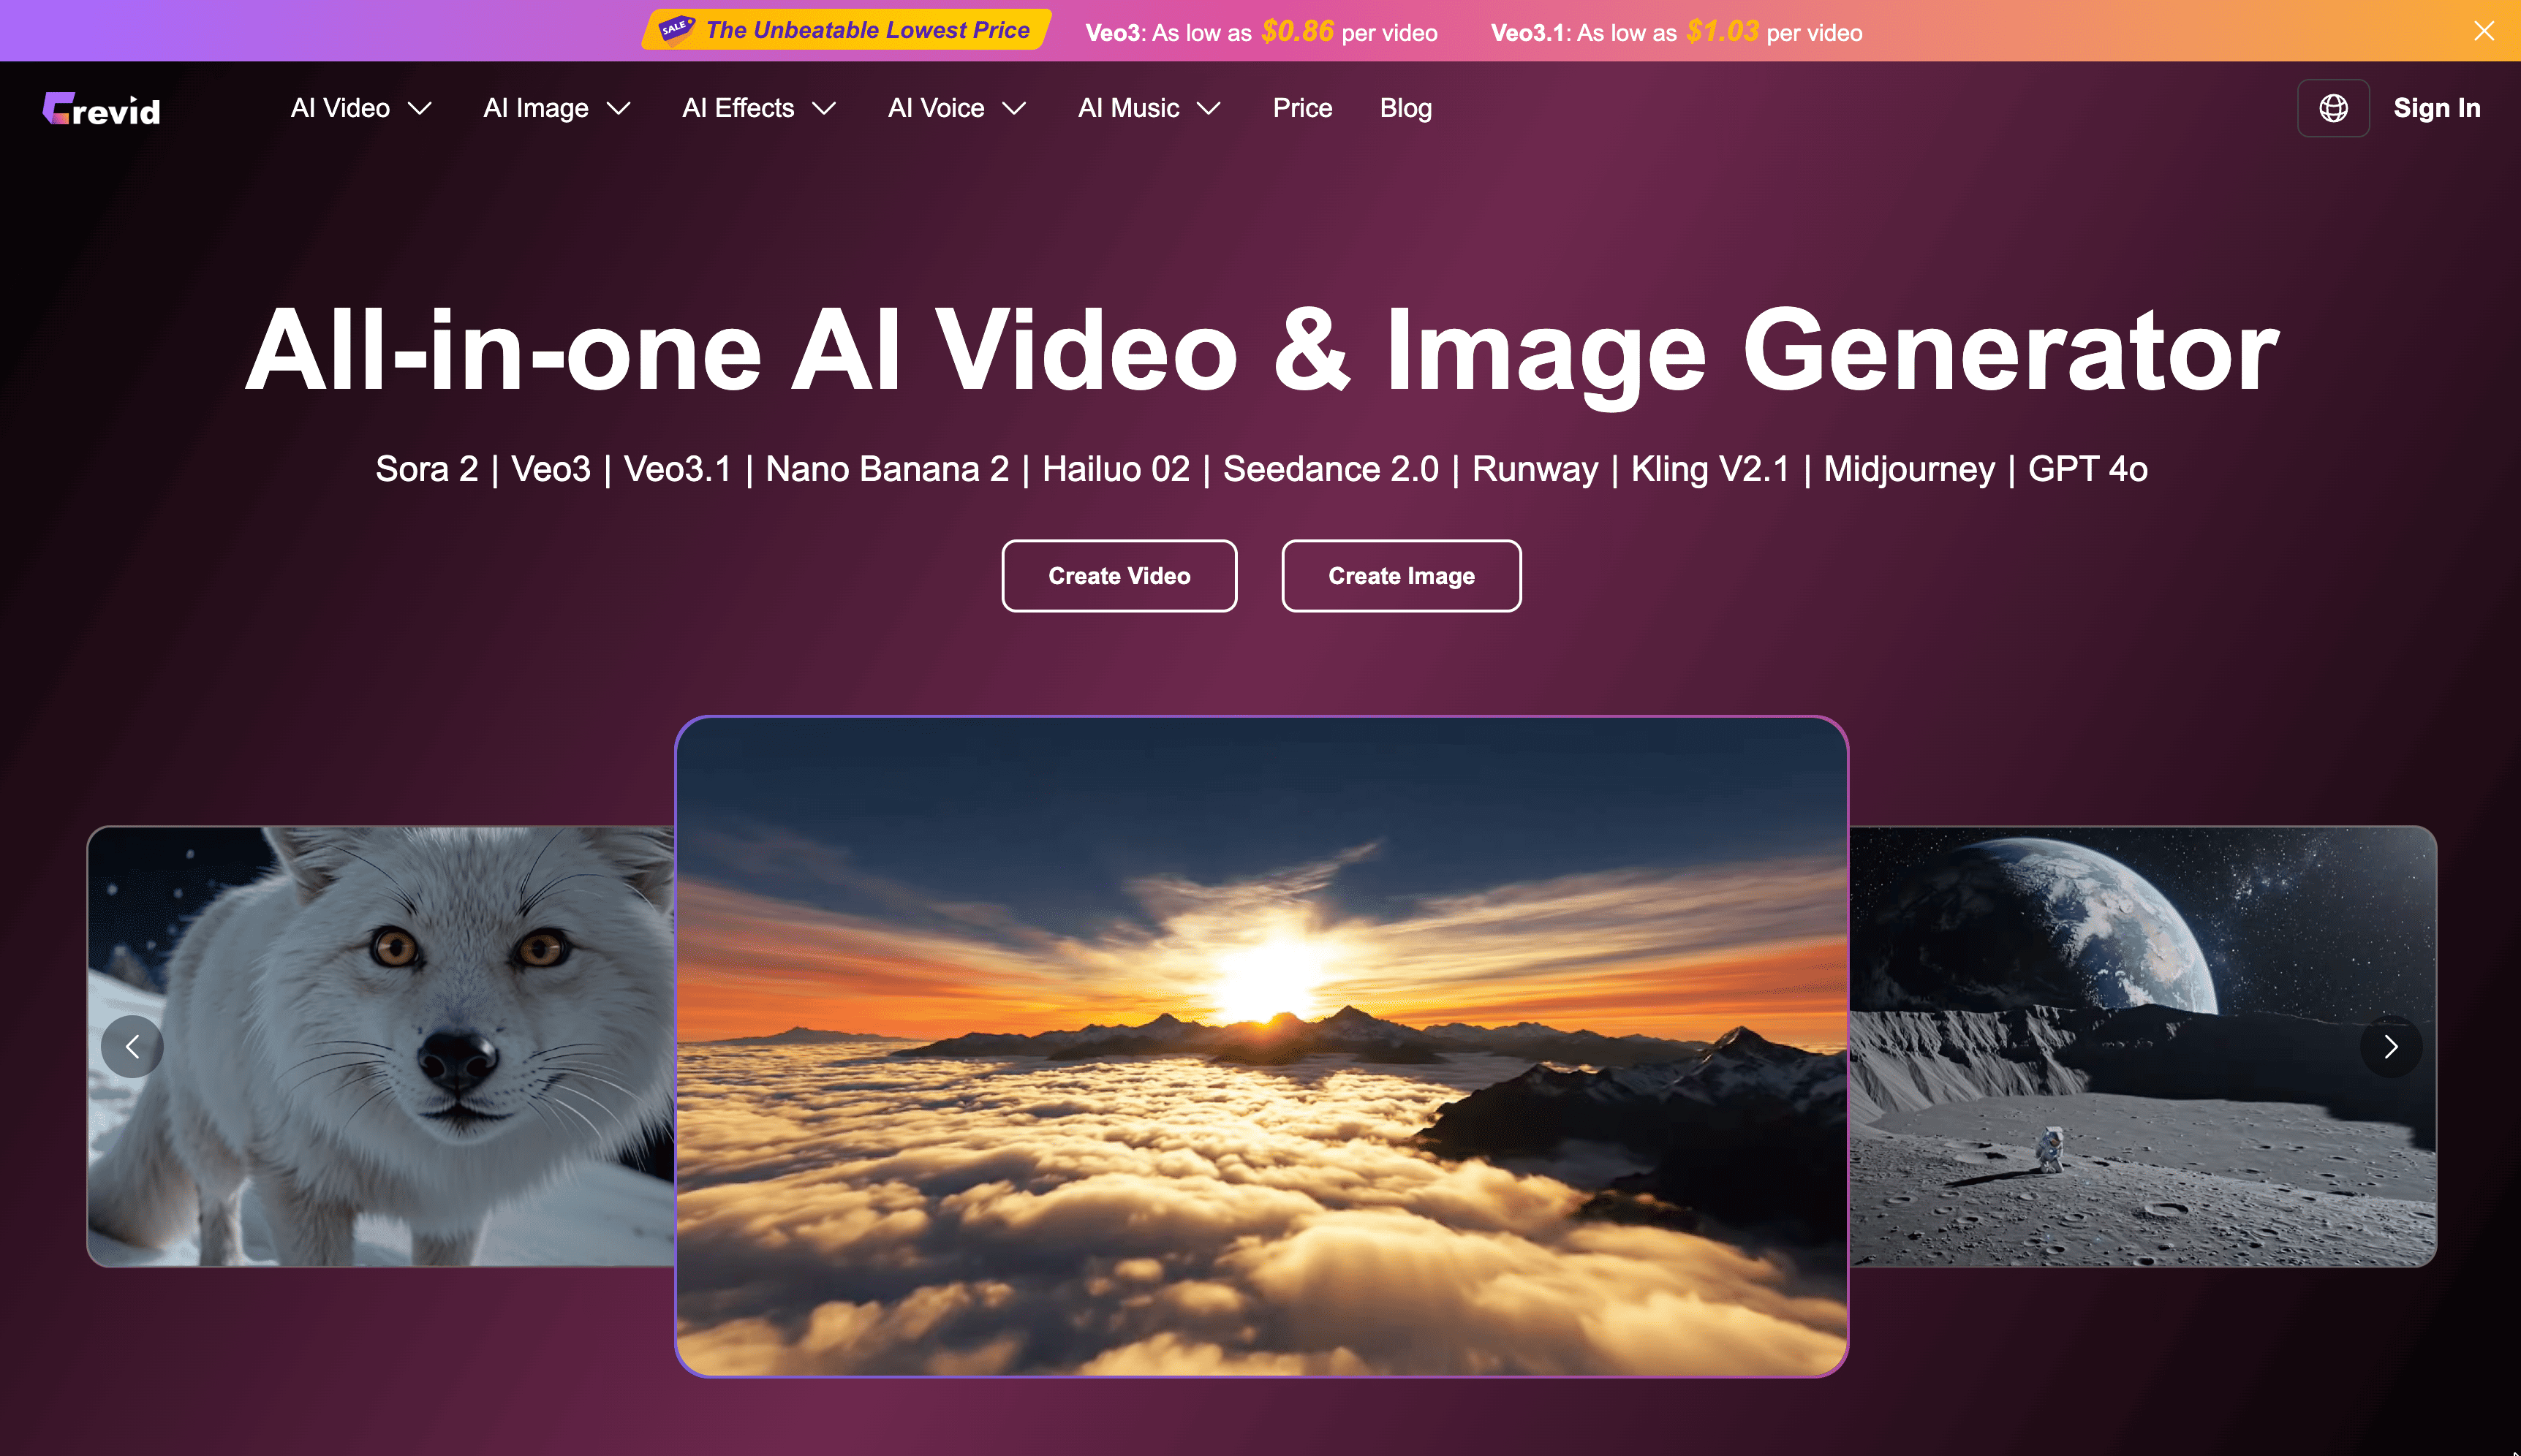This screenshot has height=1456, width=2521.
Task: Click the Veo3 $0.86 per video offer
Action: [x=1260, y=31]
